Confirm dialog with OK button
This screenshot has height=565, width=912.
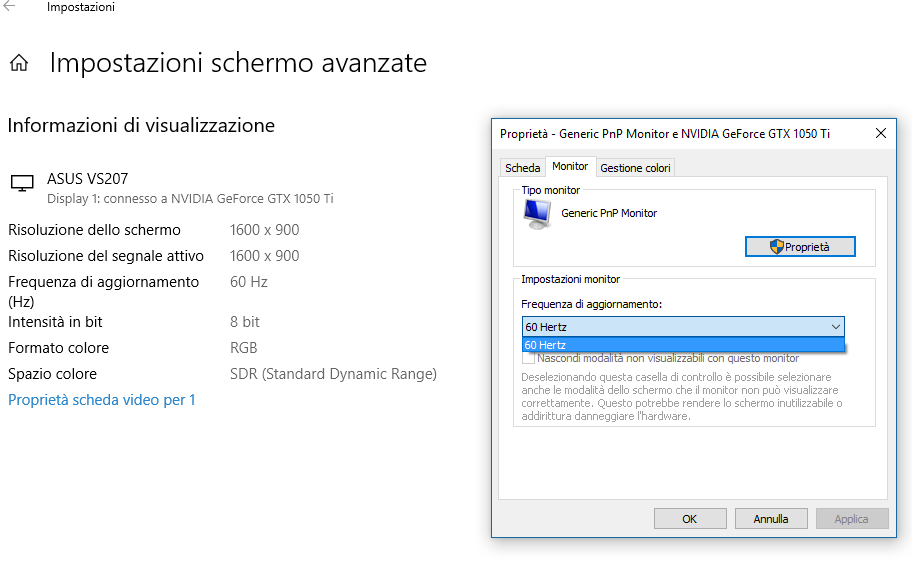[x=690, y=518]
